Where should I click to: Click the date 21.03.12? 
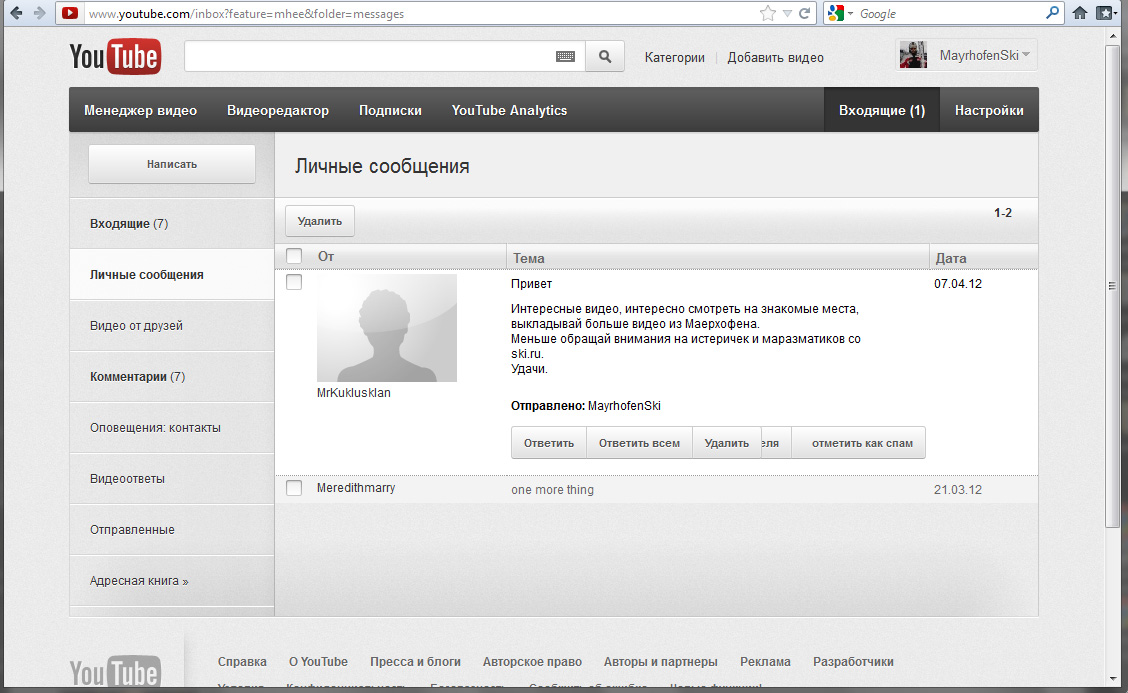958,490
